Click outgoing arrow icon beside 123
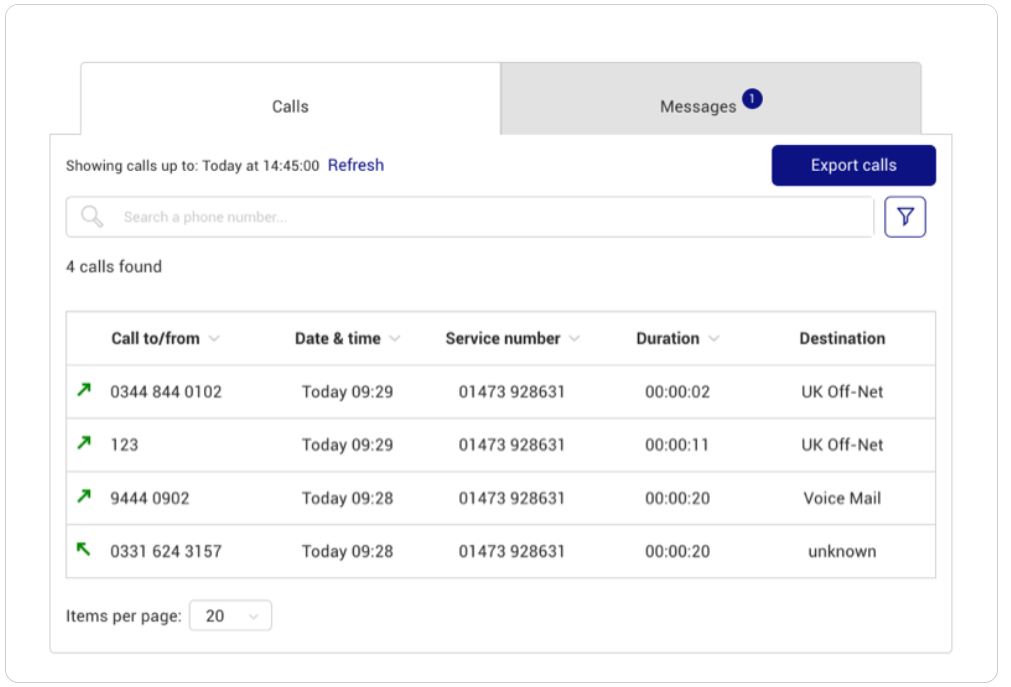 (84, 443)
